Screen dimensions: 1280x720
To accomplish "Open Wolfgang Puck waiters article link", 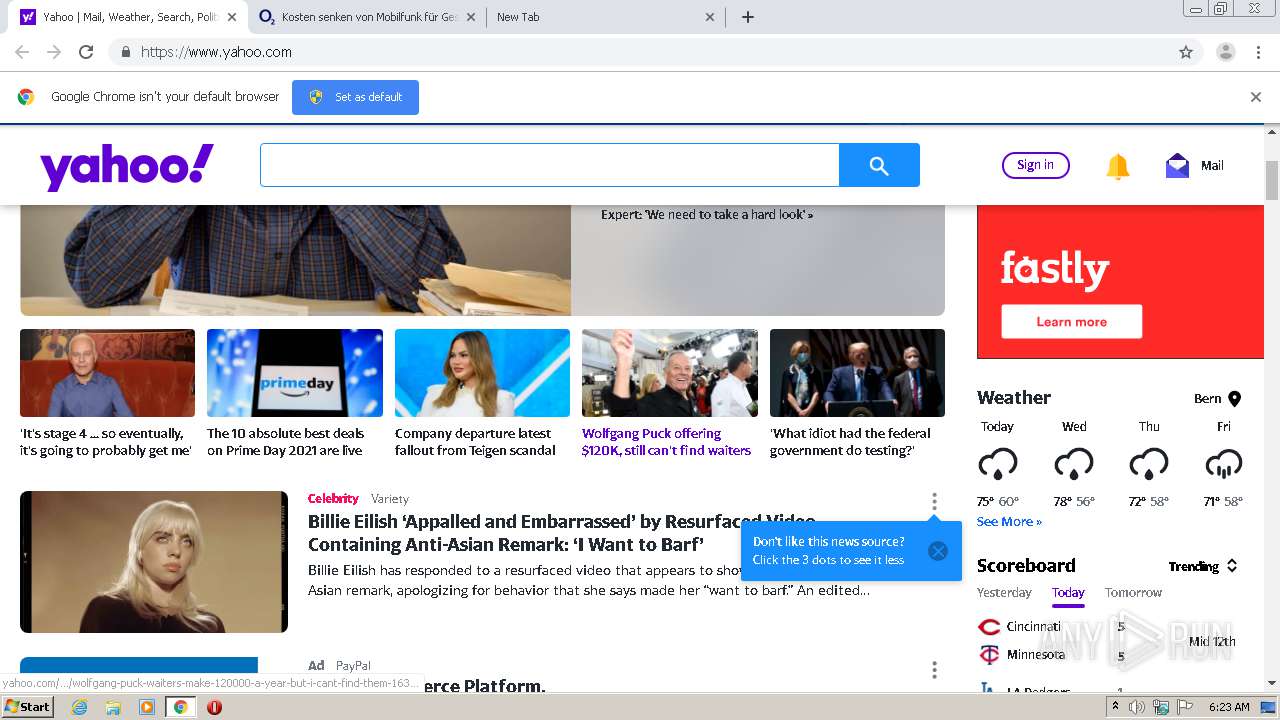I will (x=666, y=442).
